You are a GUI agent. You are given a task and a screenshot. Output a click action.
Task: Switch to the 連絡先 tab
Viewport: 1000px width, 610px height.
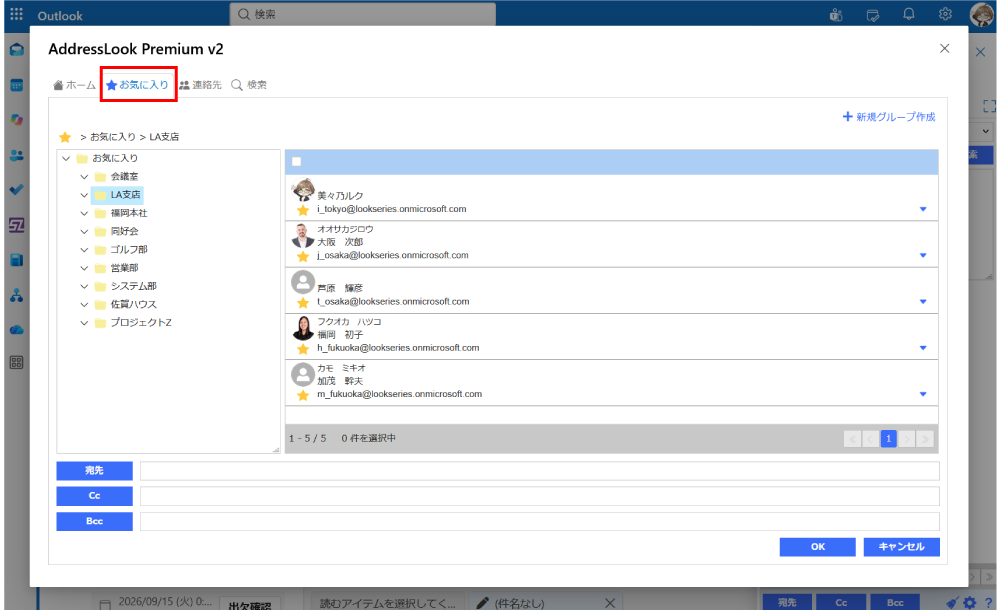click(x=200, y=85)
